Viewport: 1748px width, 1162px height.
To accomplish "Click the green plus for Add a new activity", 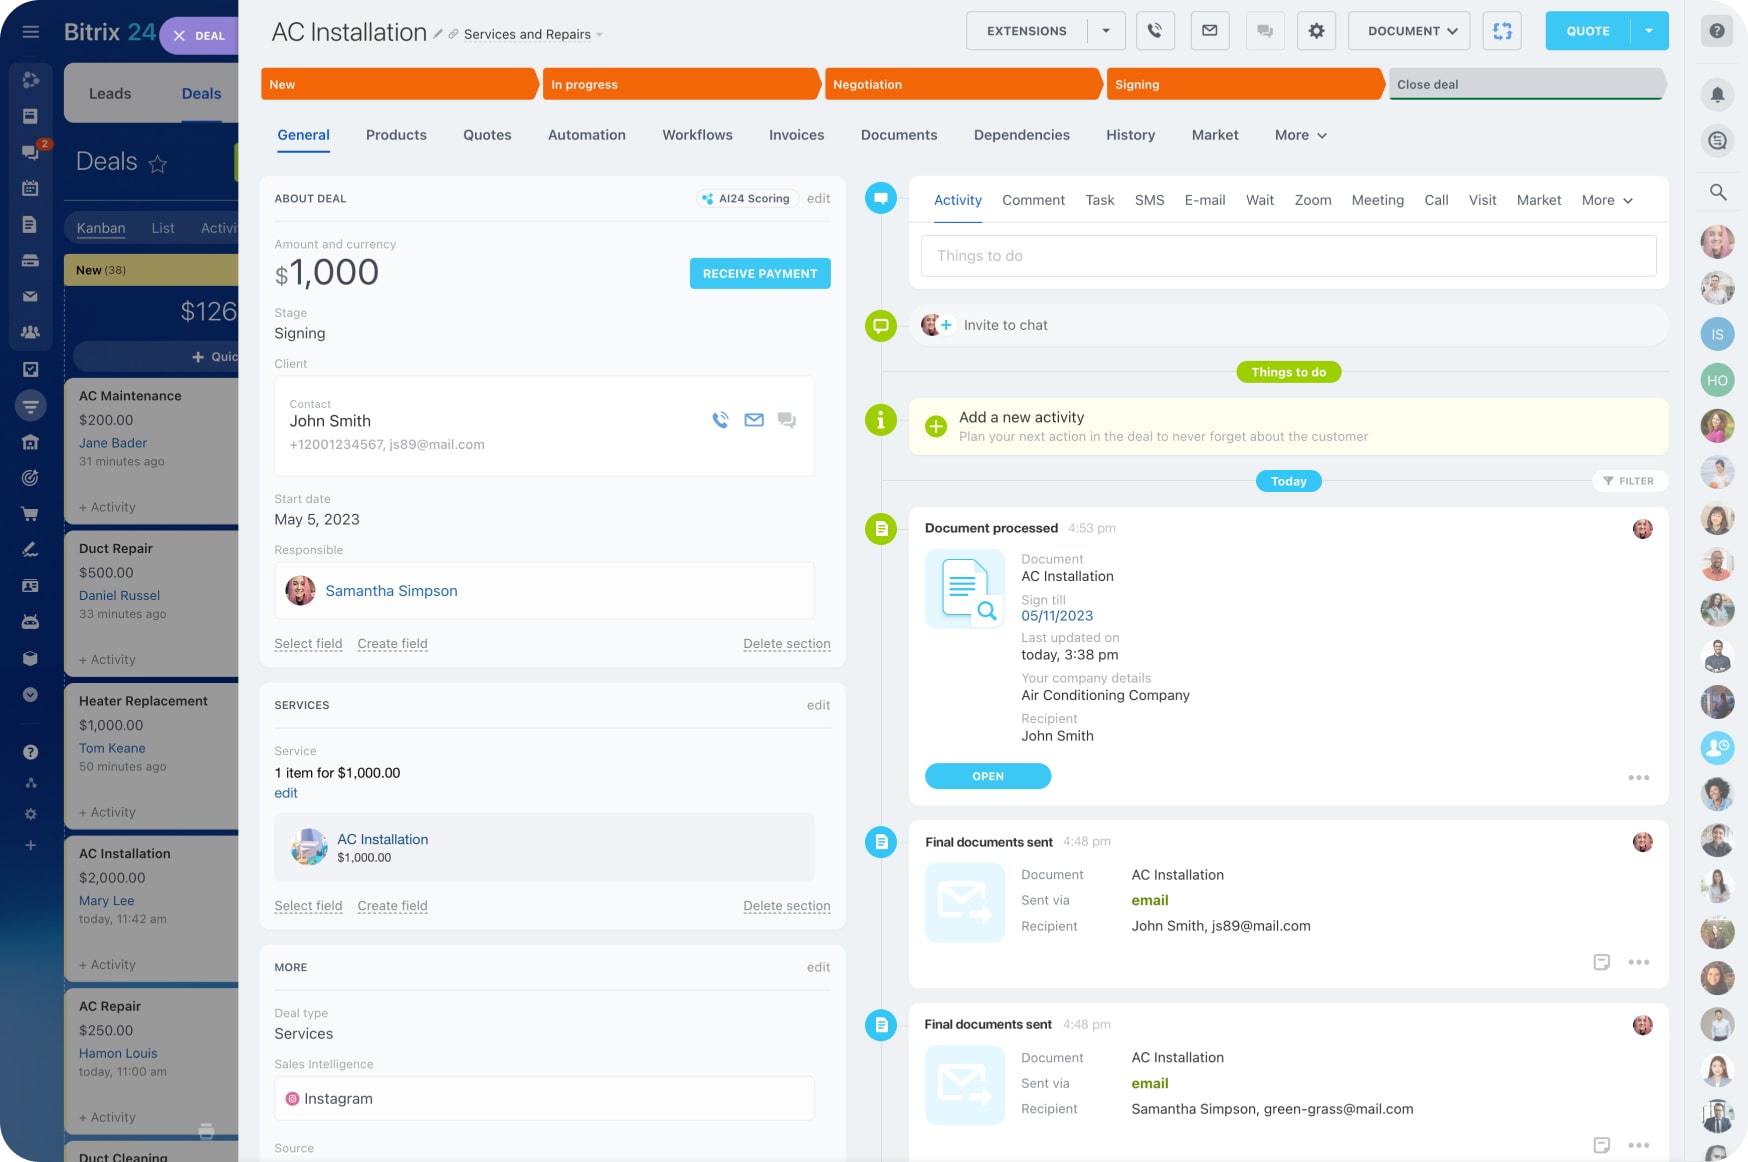I will [936, 426].
